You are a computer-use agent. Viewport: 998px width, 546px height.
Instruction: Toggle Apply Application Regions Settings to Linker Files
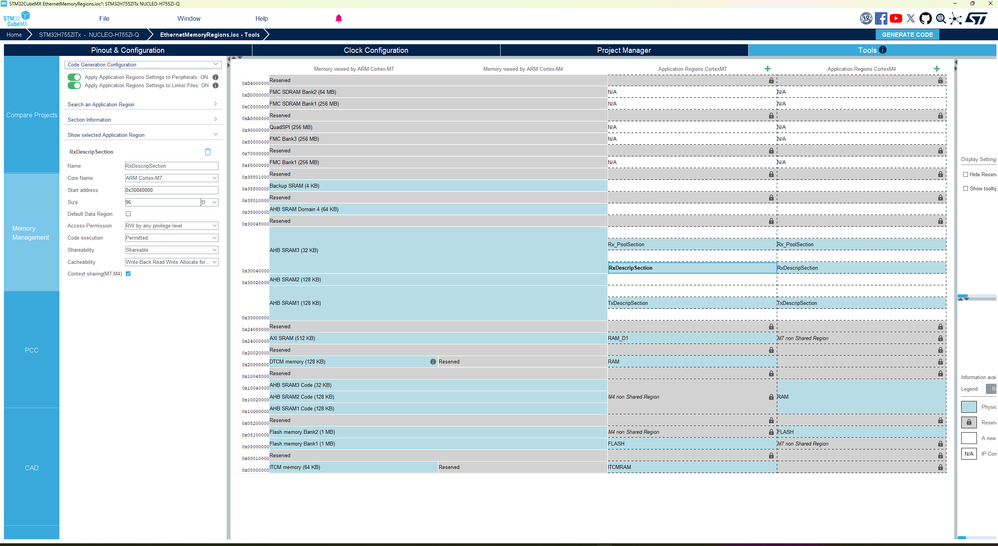point(74,85)
